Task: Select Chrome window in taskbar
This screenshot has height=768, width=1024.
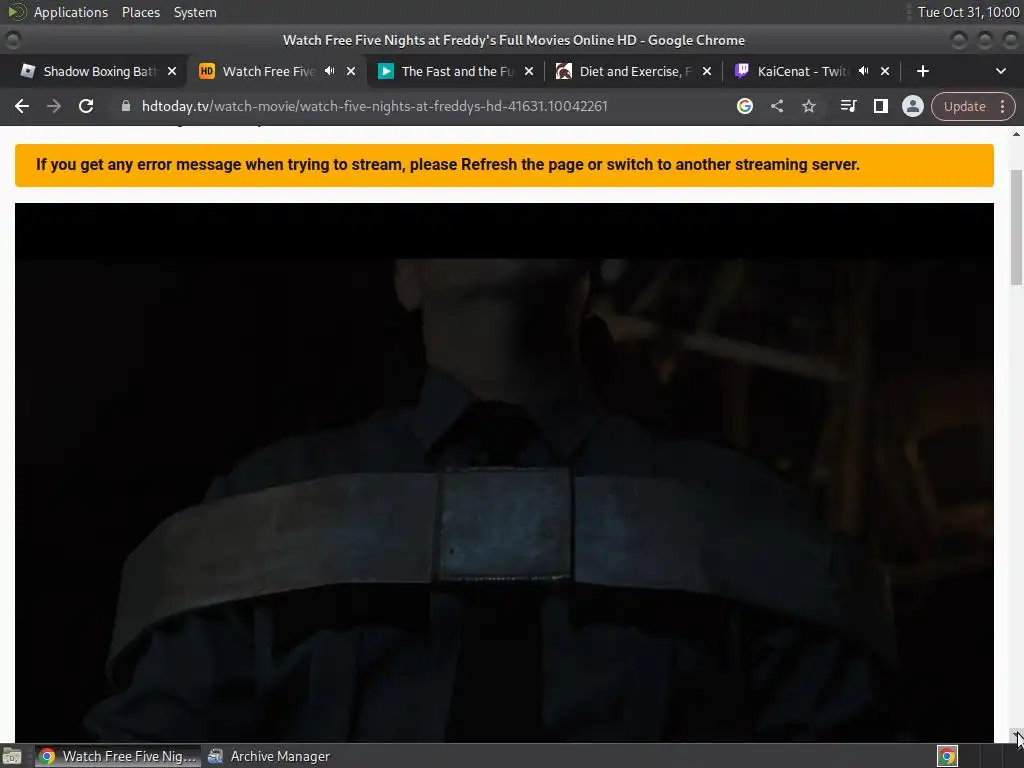Action: [118, 756]
